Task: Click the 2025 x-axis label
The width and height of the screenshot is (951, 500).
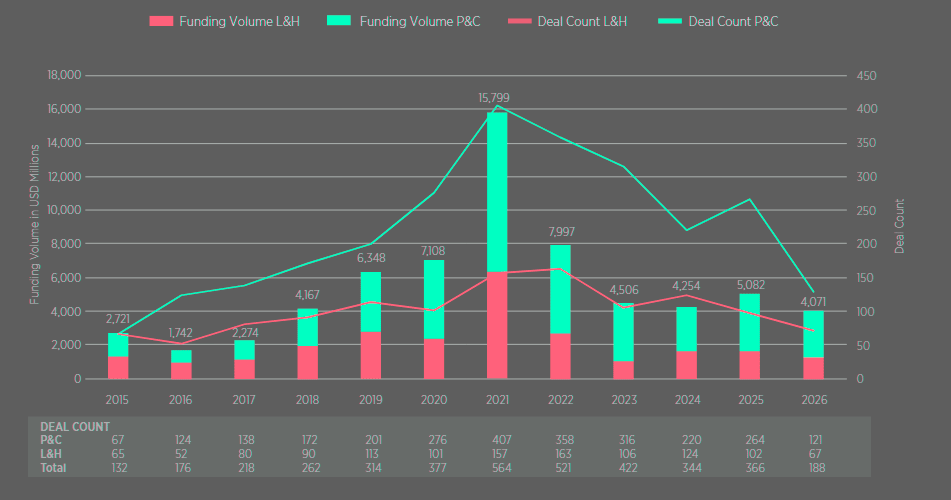Action: coord(751,400)
